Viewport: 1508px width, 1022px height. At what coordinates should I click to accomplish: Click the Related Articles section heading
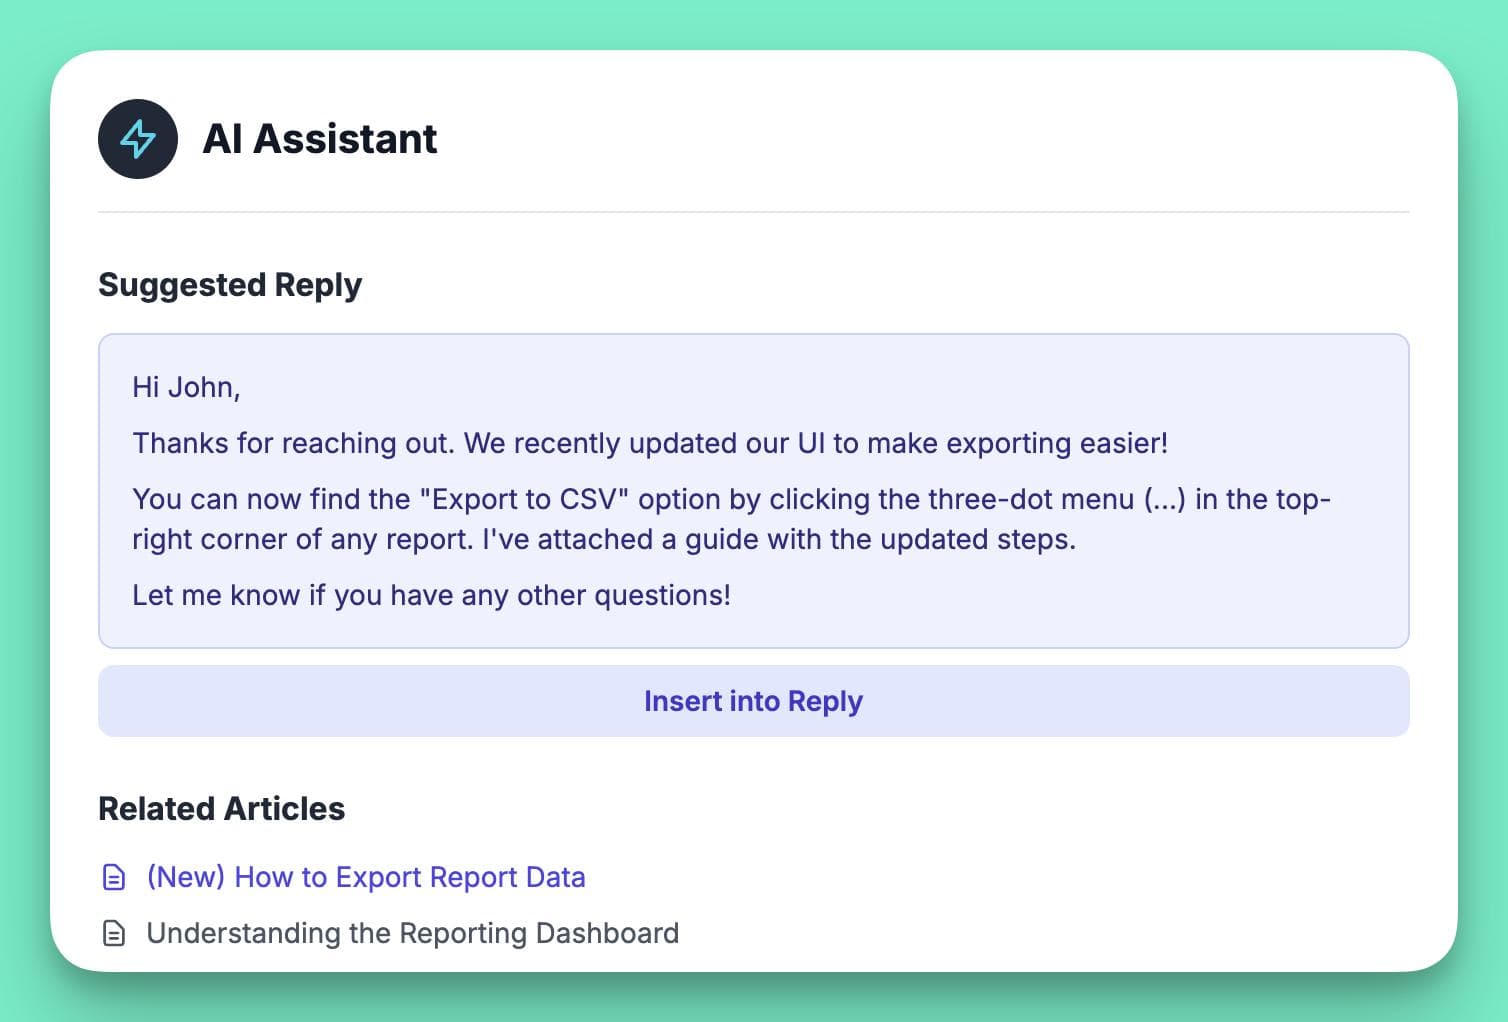[222, 808]
